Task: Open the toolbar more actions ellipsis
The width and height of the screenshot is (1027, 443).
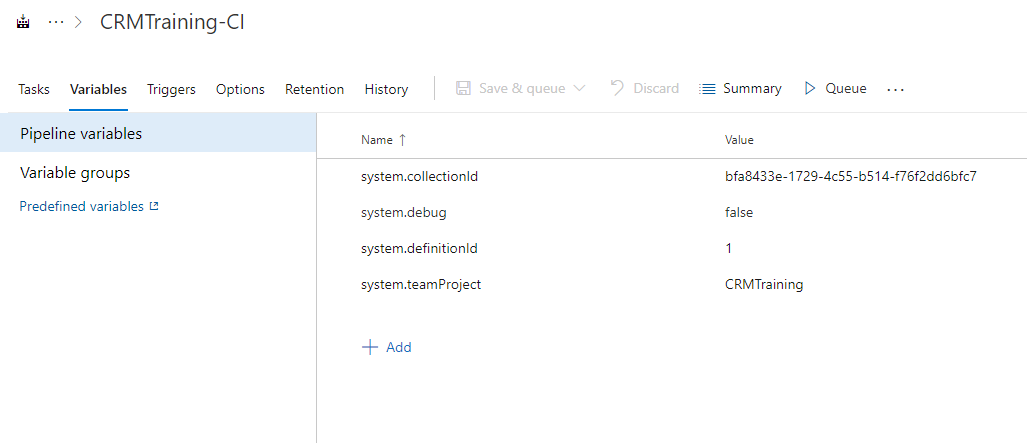Action: pos(895,90)
